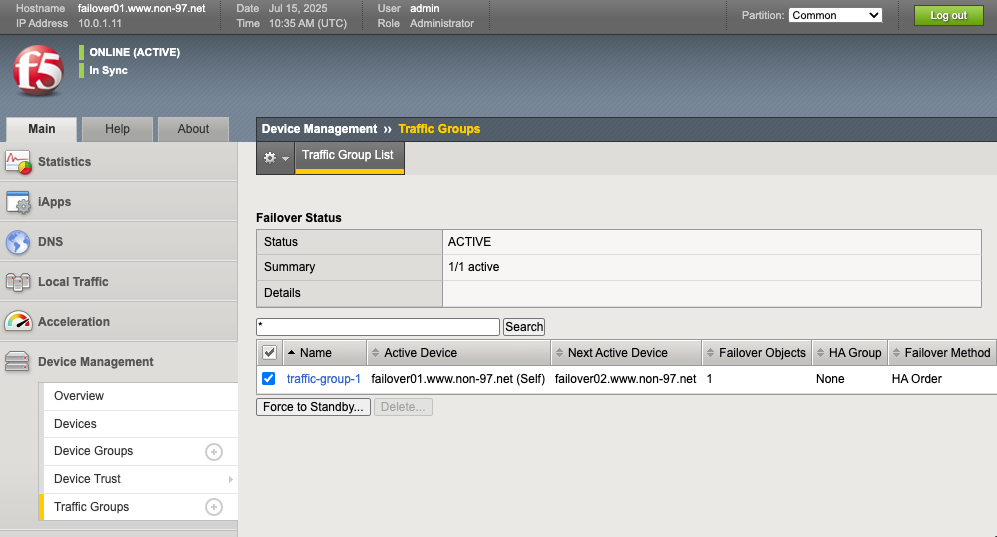Toggle the select-all checkbox in table header

[270, 353]
